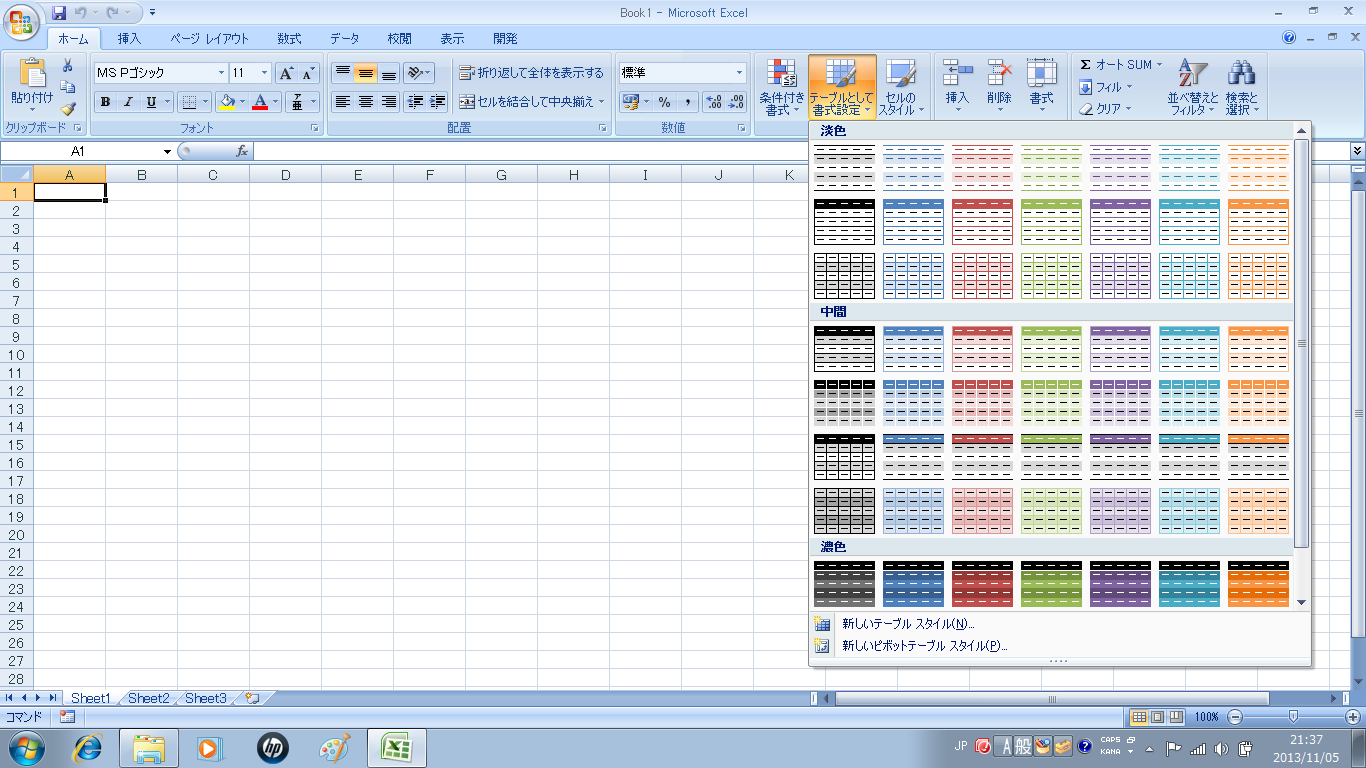Click the 検索と選択 binoculars icon
Screen dimensions: 1366x768
(1241, 86)
